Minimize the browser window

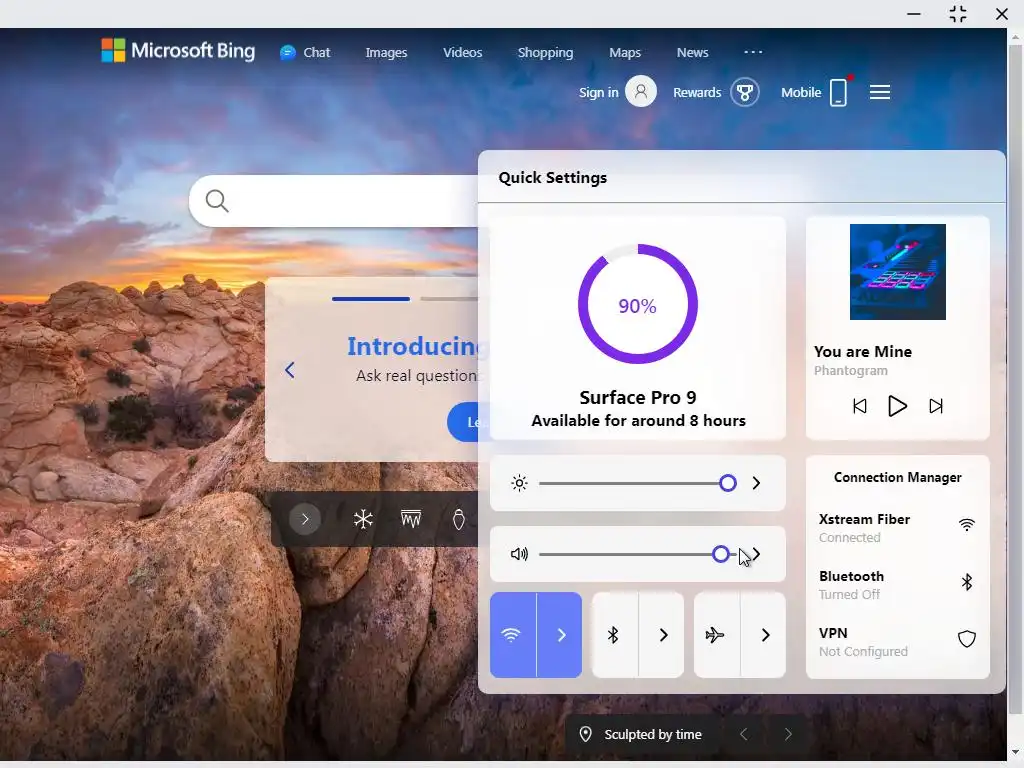914,14
